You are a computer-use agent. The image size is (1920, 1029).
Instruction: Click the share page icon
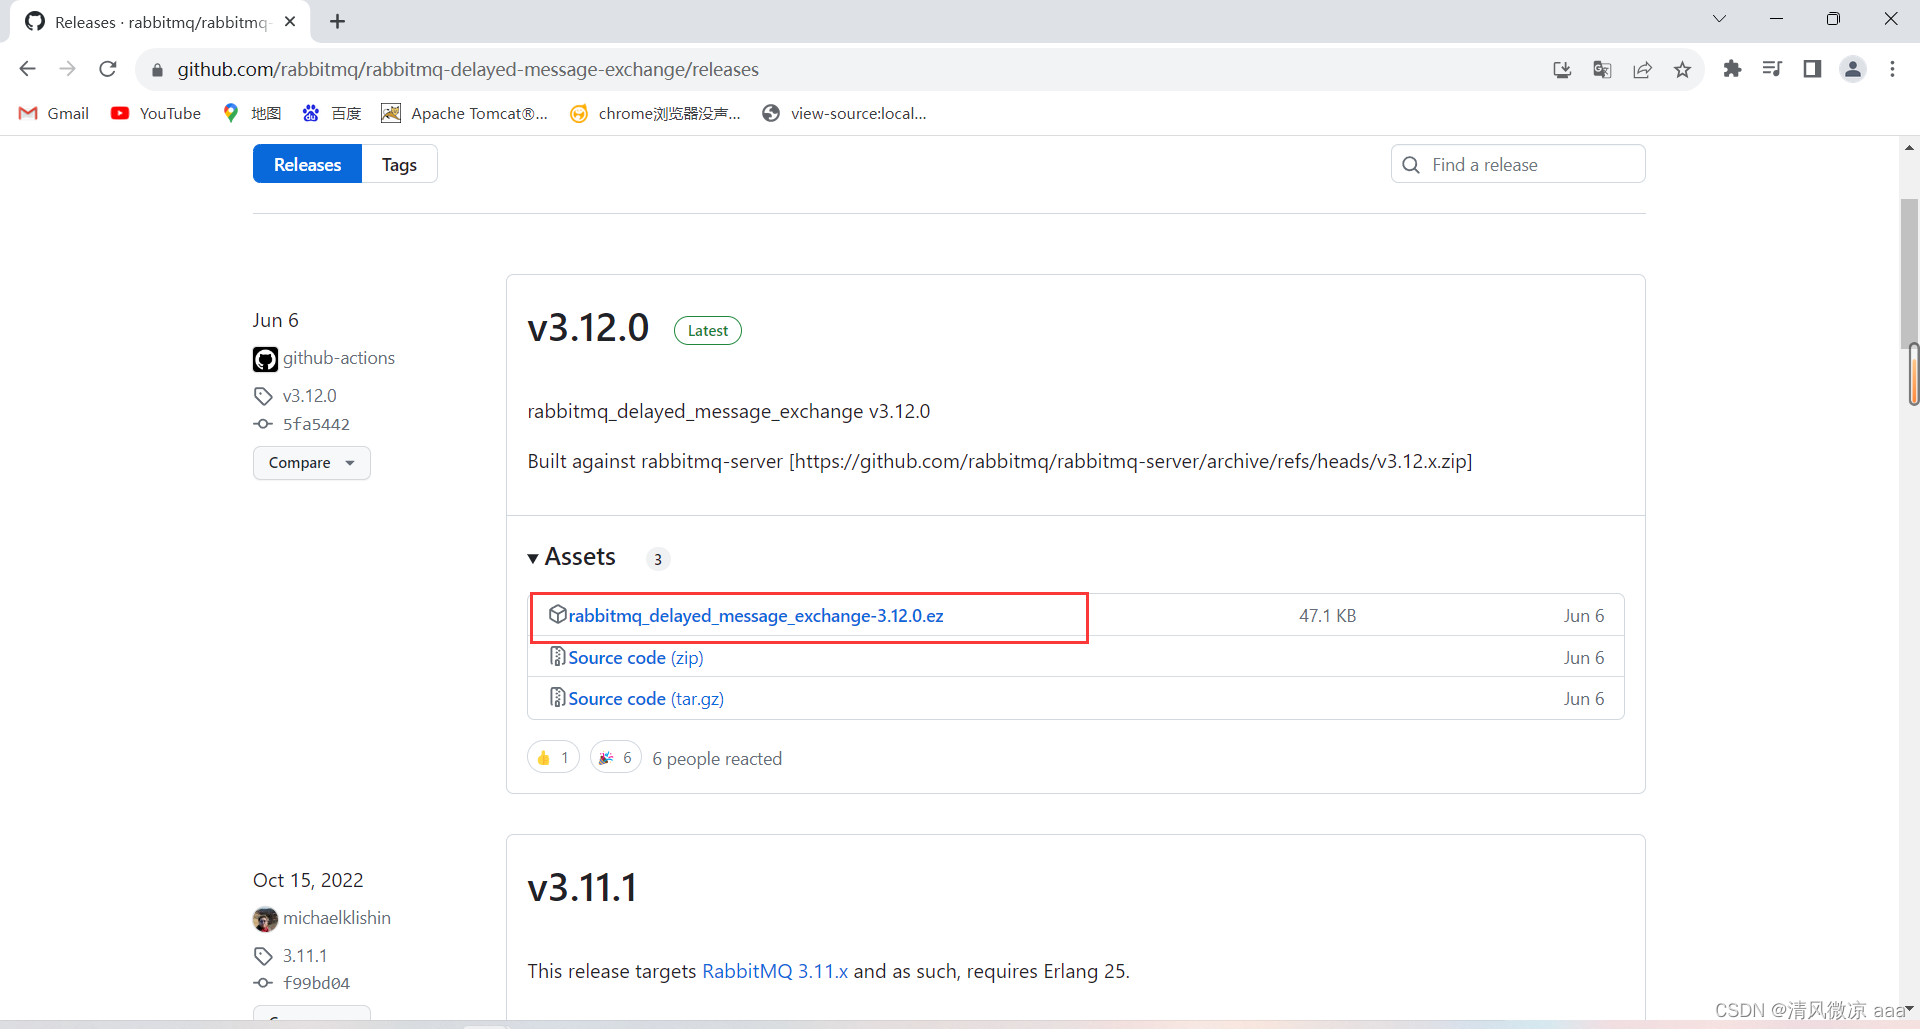coord(1642,69)
